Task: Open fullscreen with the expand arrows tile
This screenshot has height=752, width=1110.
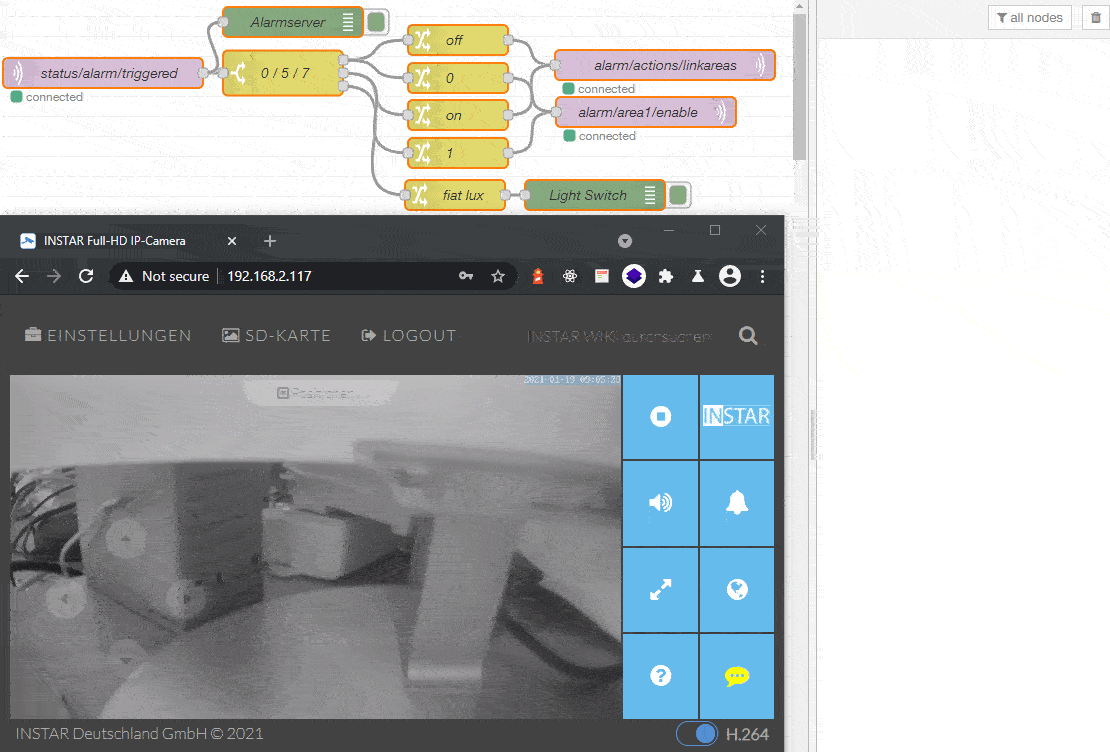Action: 660,590
